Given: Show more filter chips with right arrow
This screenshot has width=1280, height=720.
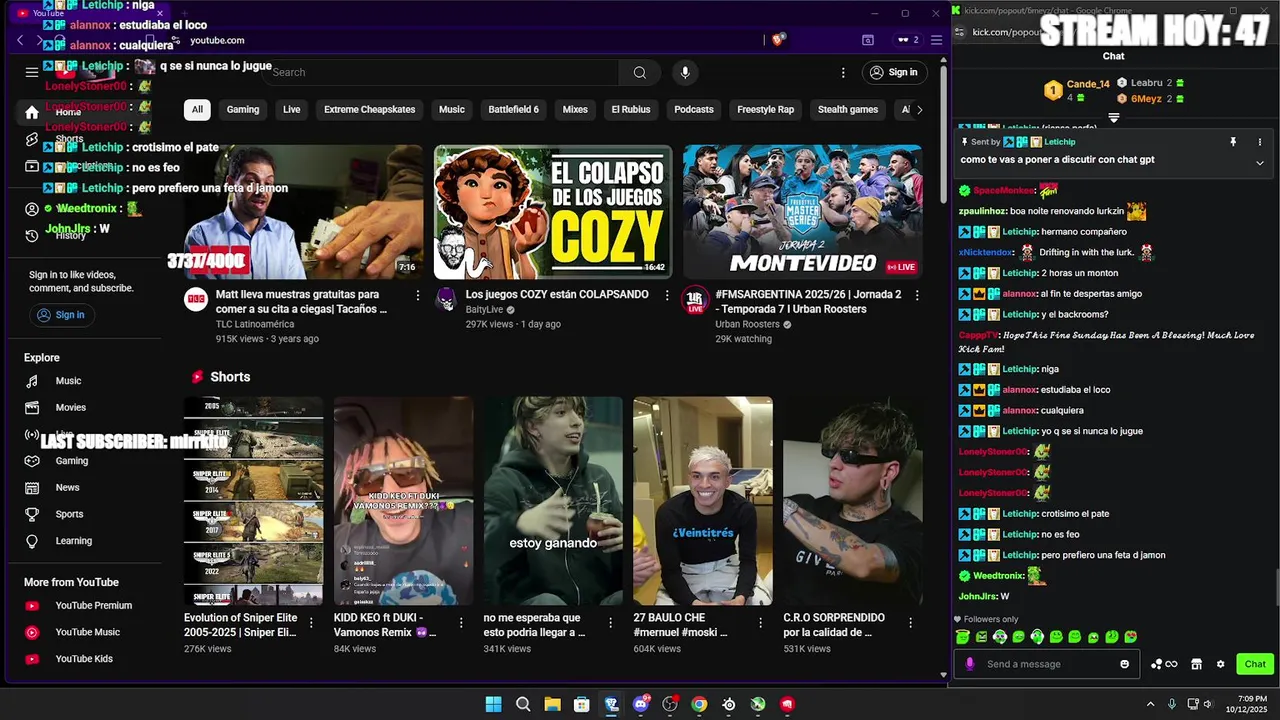Looking at the screenshot, I should 919,109.
